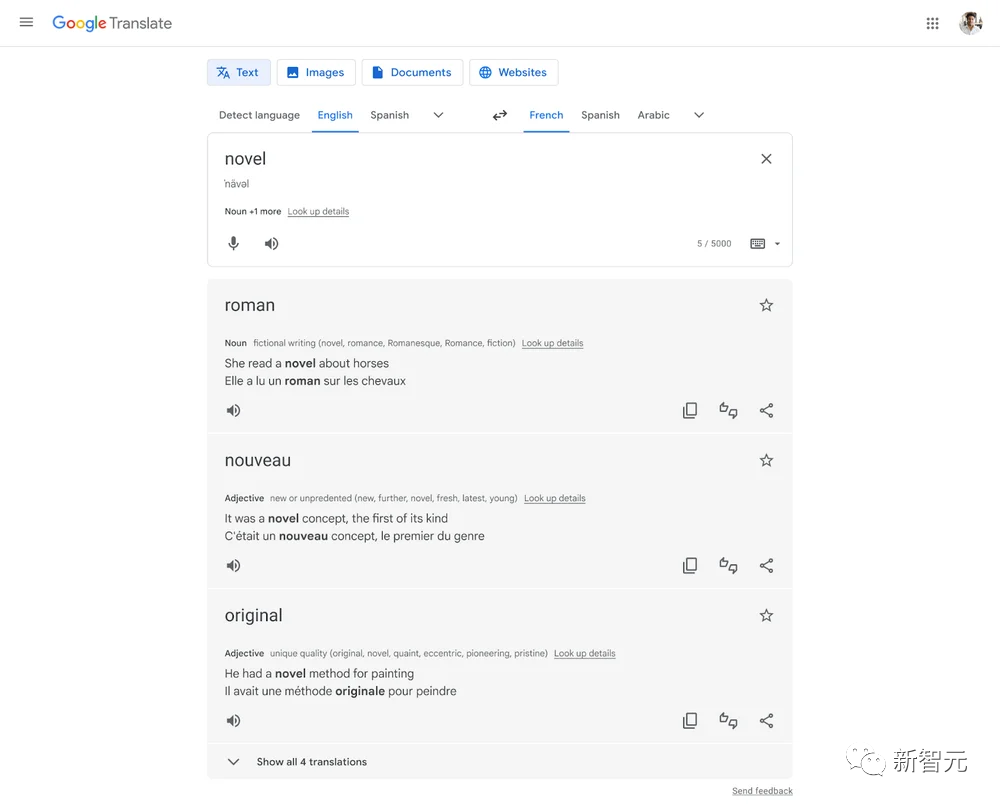Image resolution: width=1000 pixels, height=805 pixels.
Task: Click the 'Send feedback' link
Action: click(x=762, y=791)
